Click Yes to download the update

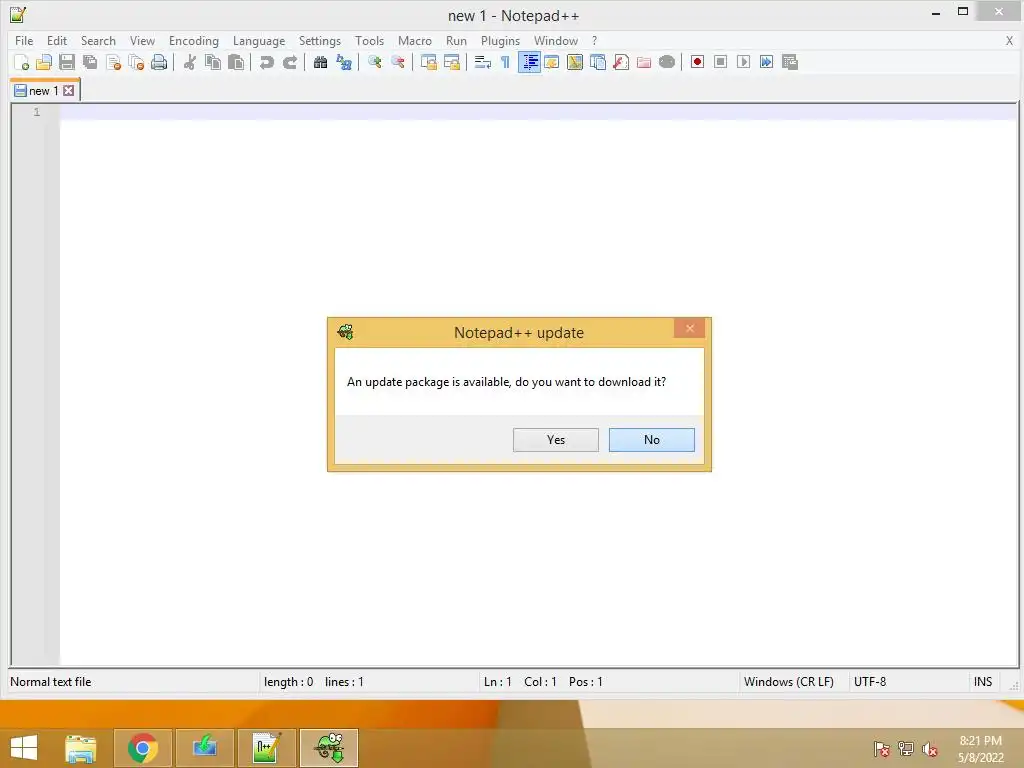tap(556, 440)
